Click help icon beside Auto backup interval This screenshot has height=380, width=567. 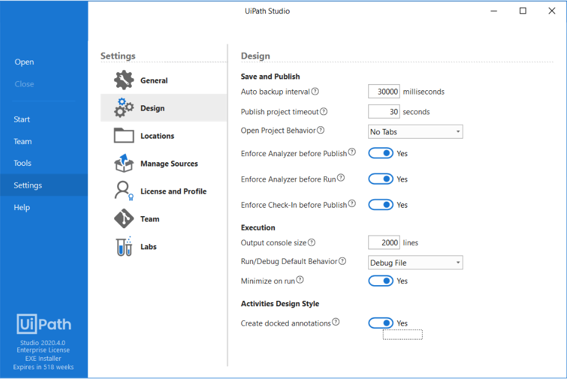click(315, 91)
